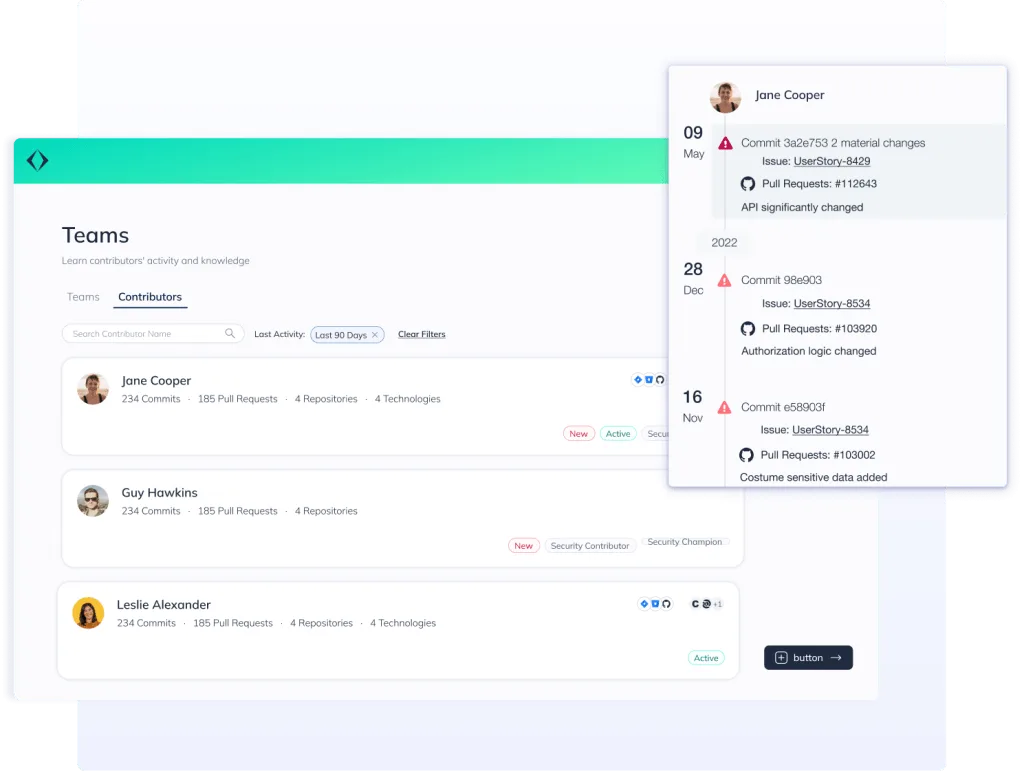Click the app logo diamond in the teal header

[38, 160]
